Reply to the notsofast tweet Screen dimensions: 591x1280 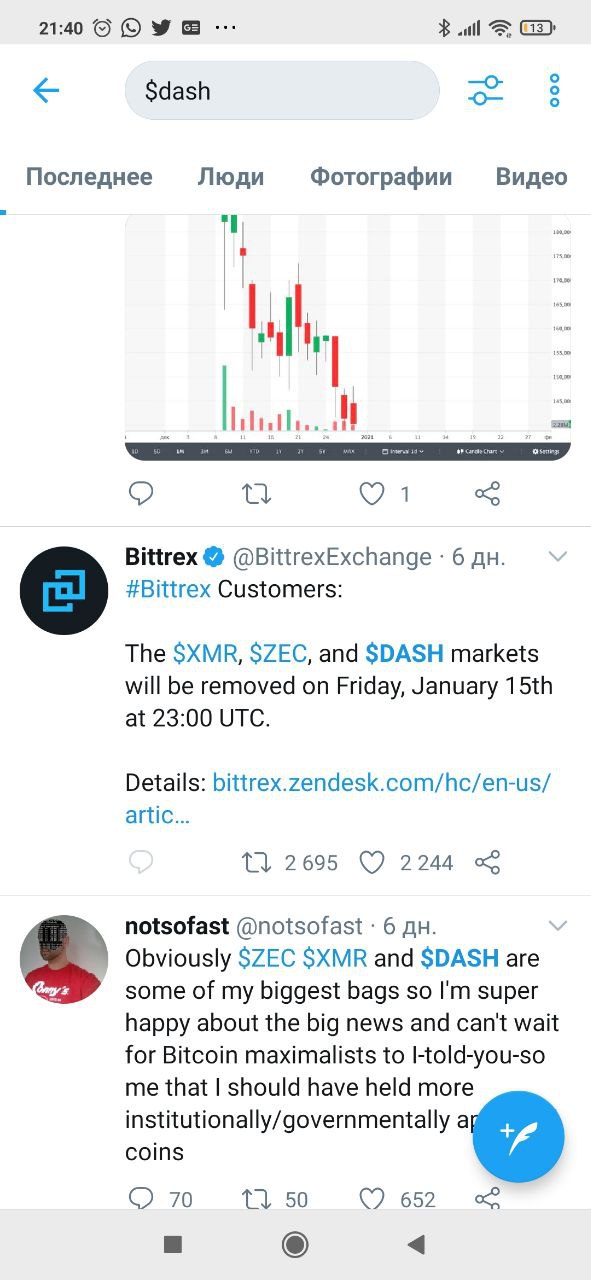[142, 1198]
